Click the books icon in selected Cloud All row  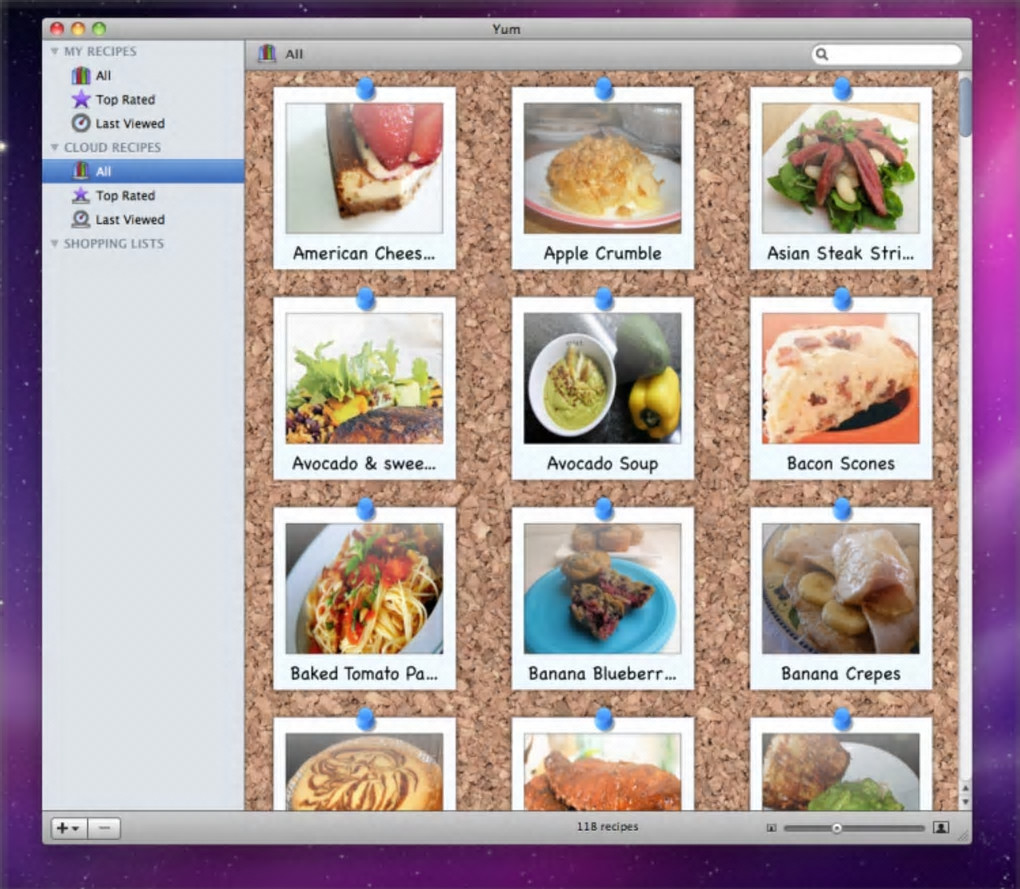click(x=81, y=171)
